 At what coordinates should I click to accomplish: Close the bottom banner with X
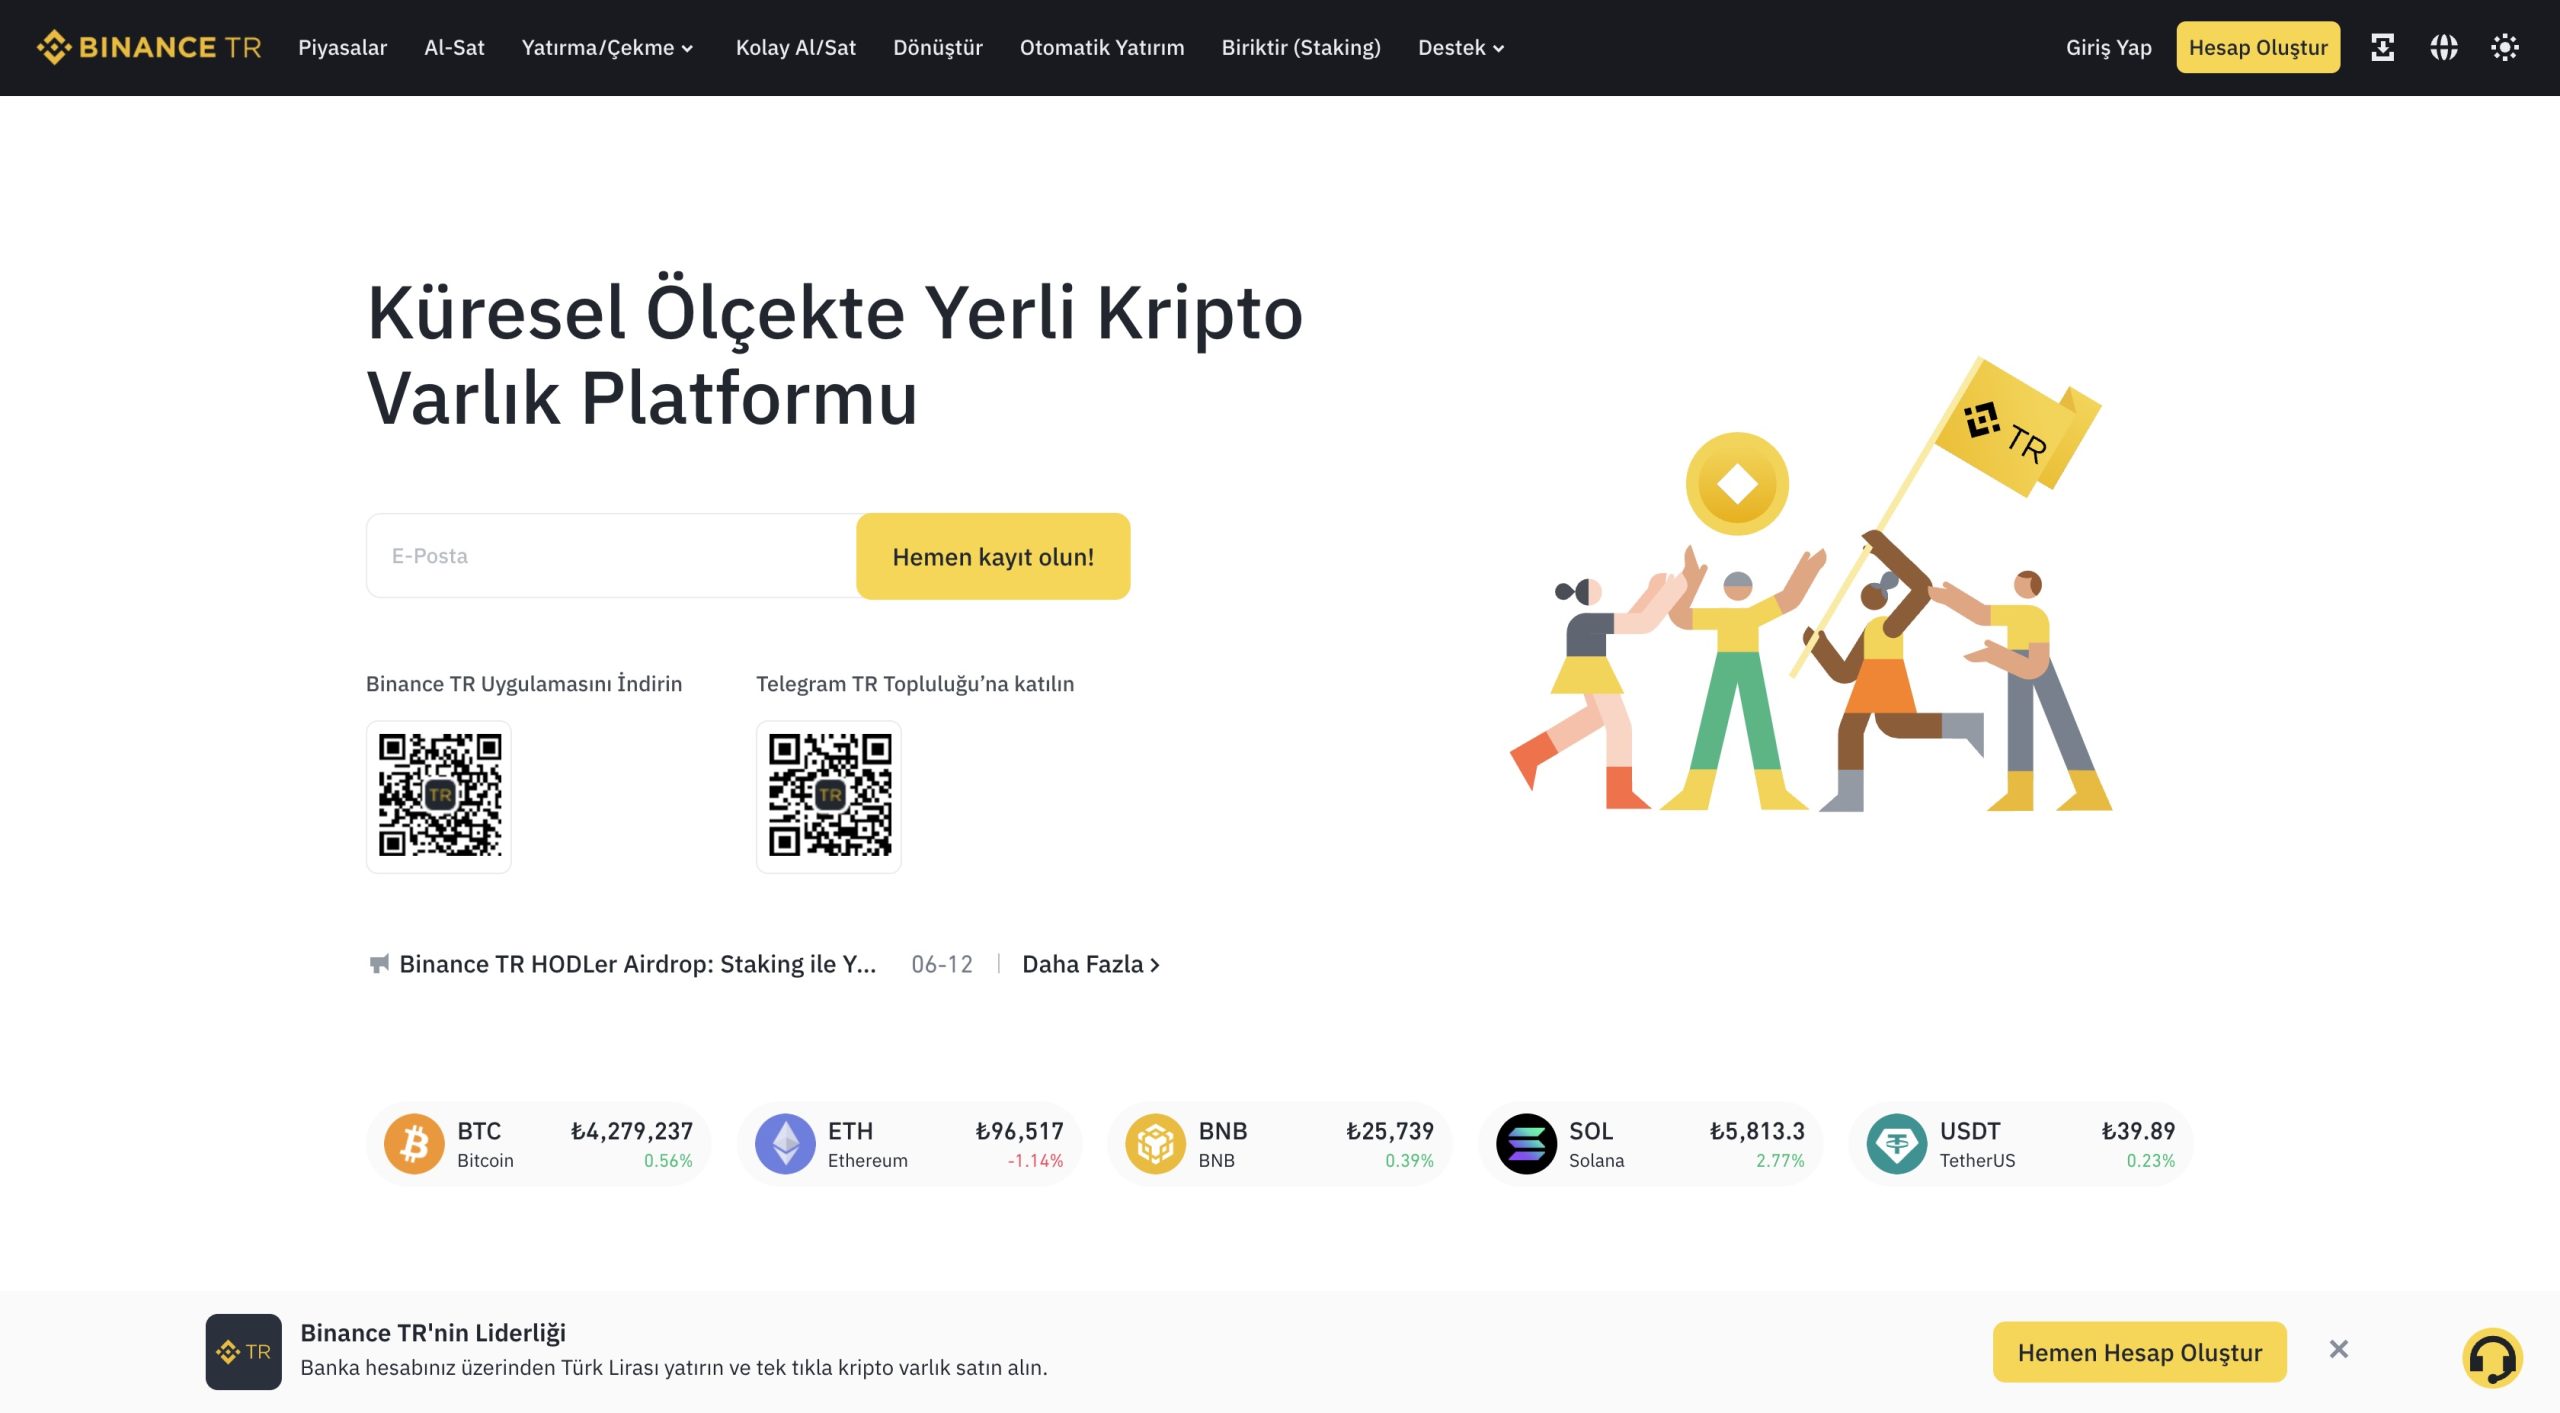[x=2338, y=1349]
